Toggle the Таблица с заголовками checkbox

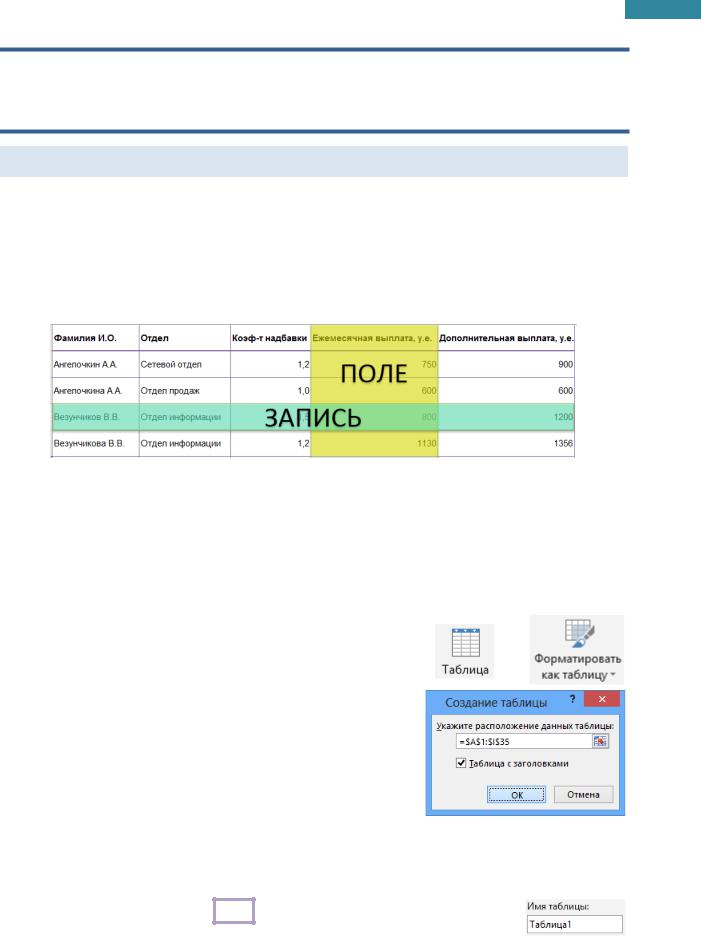pyautogui.click(x=461, y=763)
